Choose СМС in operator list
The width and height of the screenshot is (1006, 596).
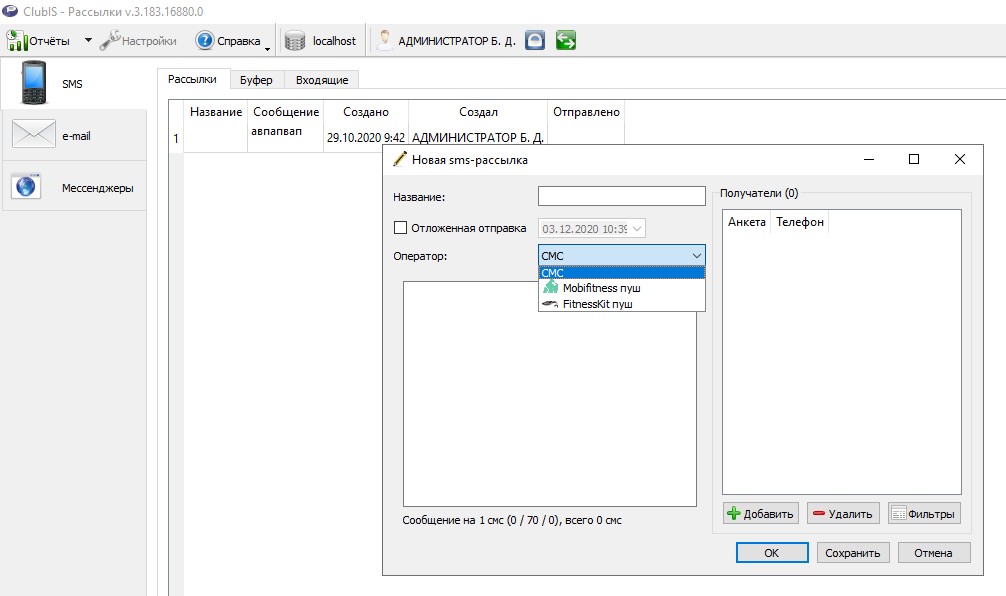[x=622, y=273]
